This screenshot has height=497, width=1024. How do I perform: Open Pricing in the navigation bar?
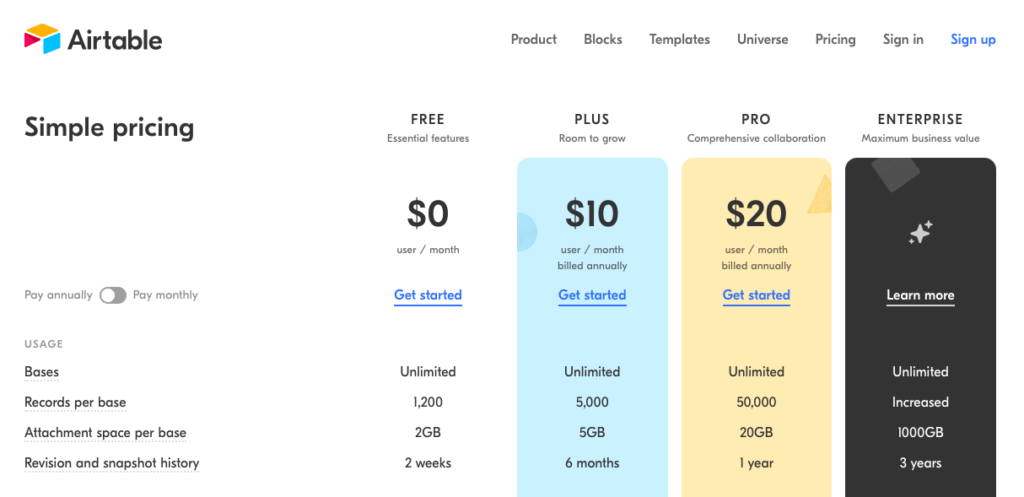(835, 39)
